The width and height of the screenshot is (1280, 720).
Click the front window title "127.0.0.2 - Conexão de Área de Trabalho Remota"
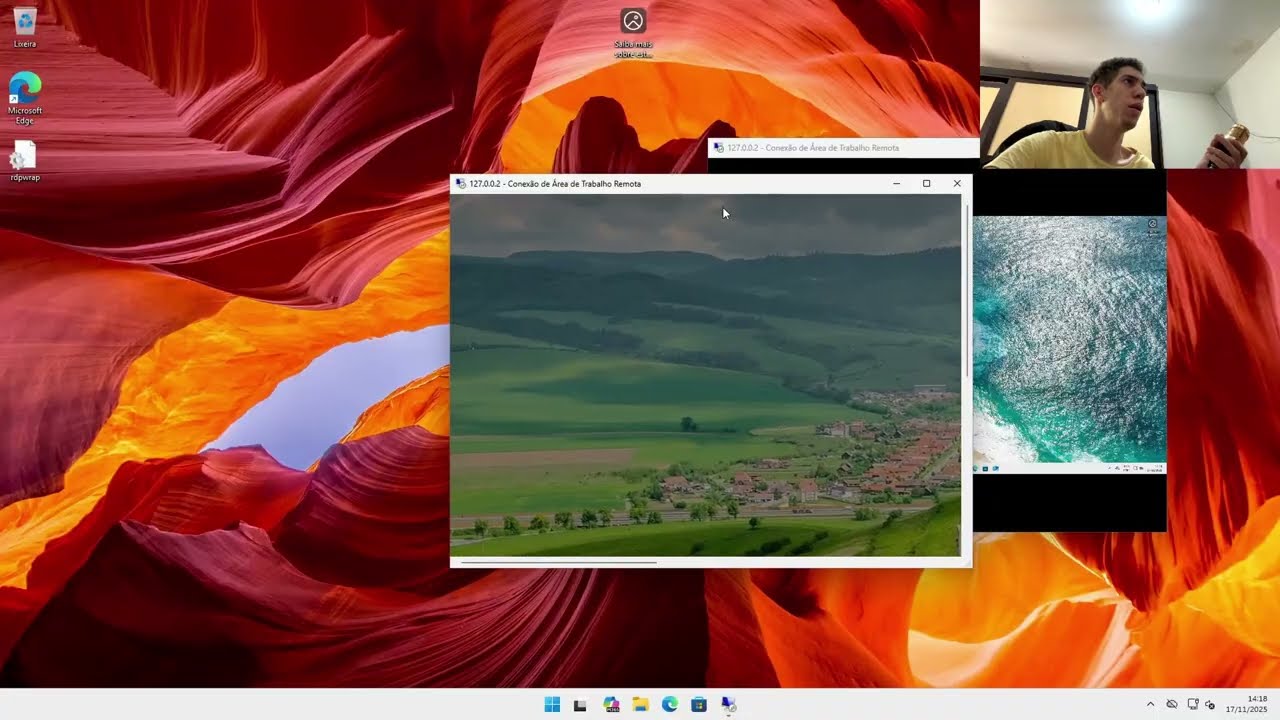click(555, 184)
